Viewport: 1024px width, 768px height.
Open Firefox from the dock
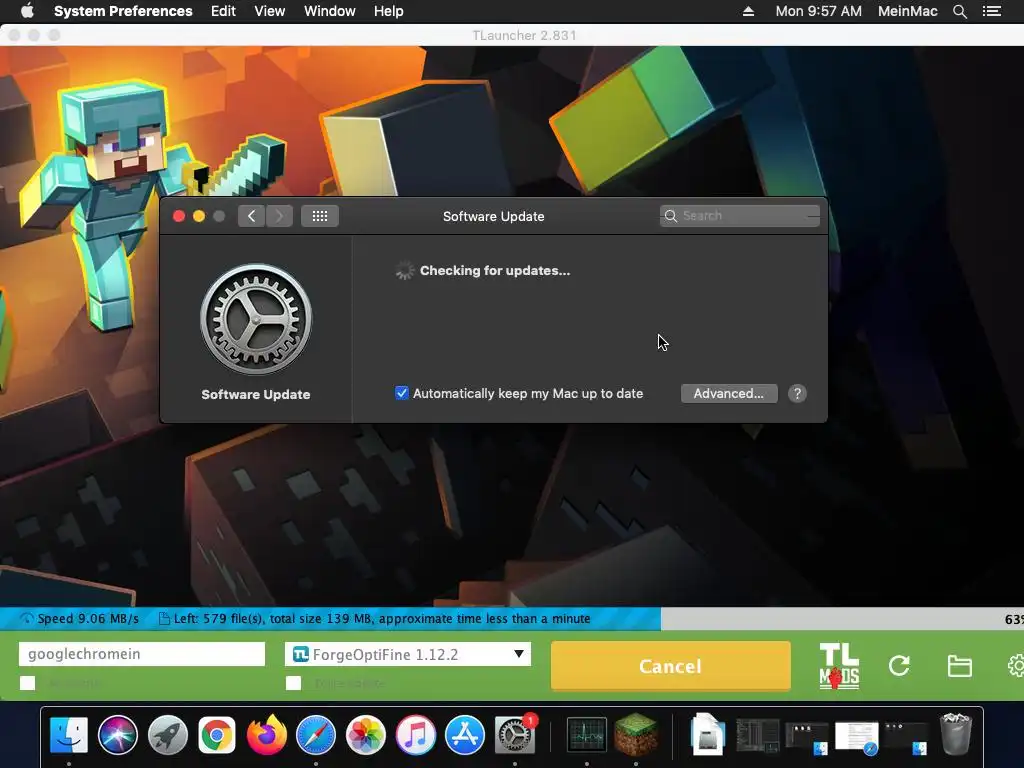(266, 735)
